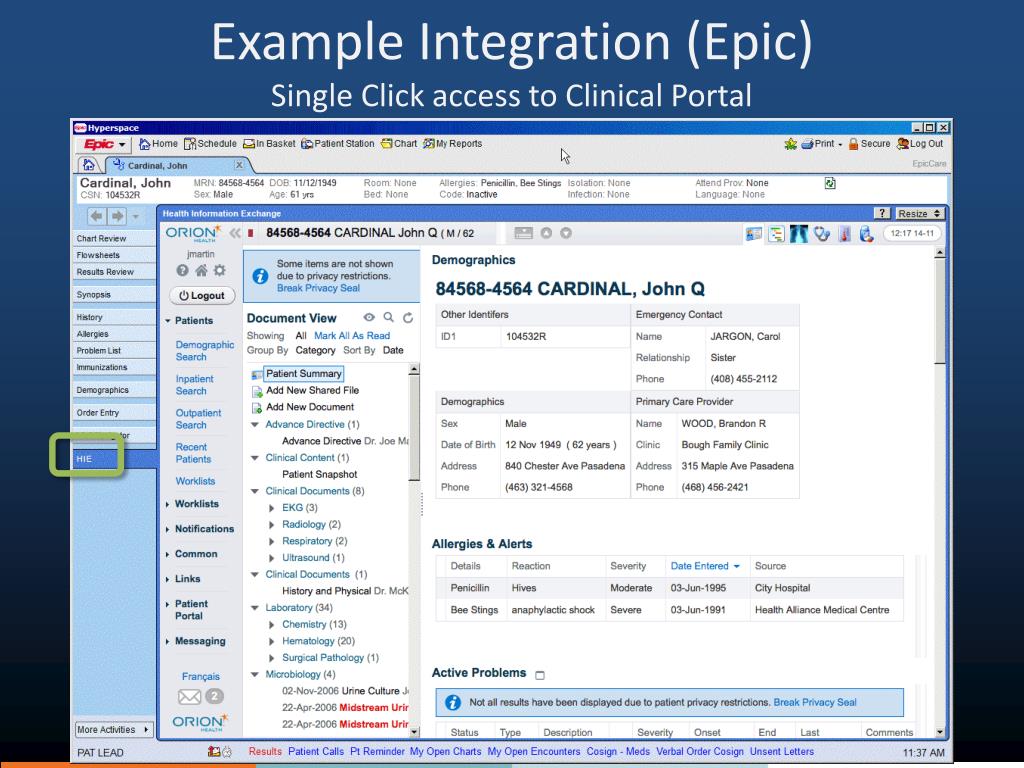Open Order Entry activity
Image resolution: width=1024 pixels, height=768 pixels.
pos(114,413)
